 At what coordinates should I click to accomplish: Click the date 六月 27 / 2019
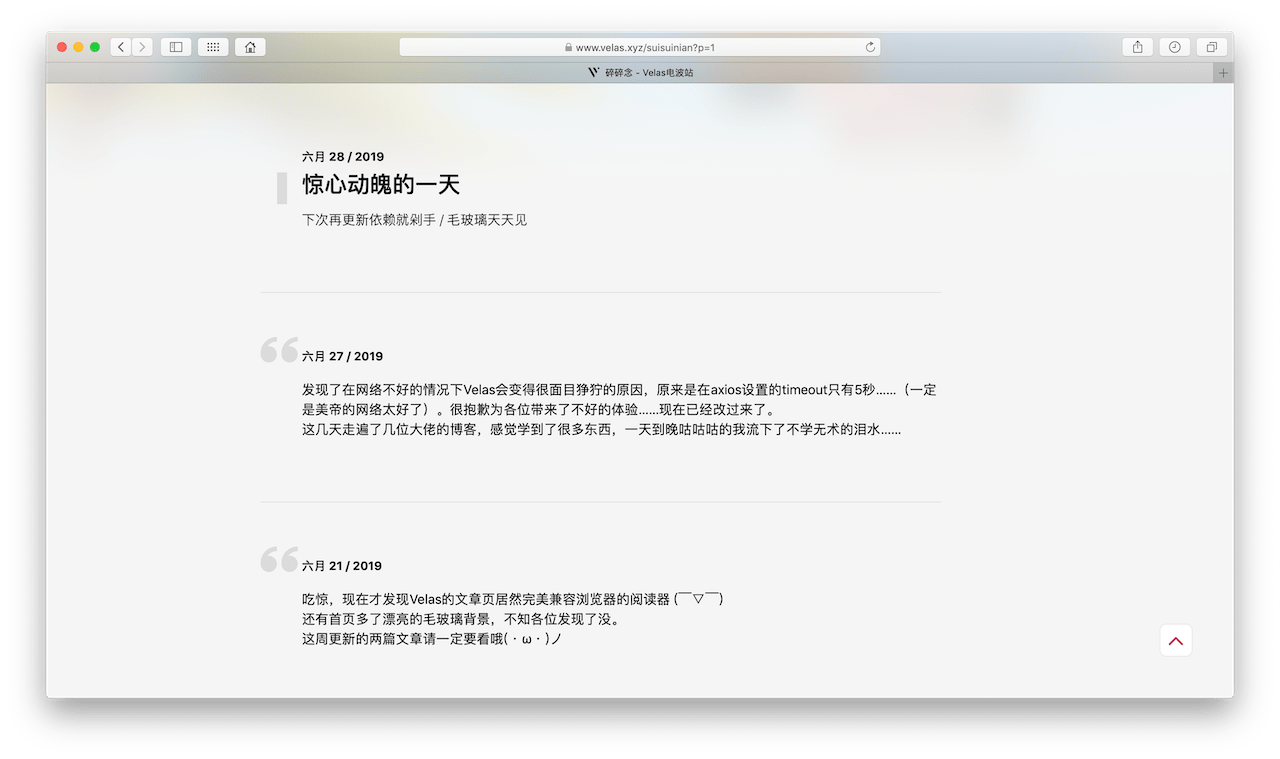tap(343, 356)
